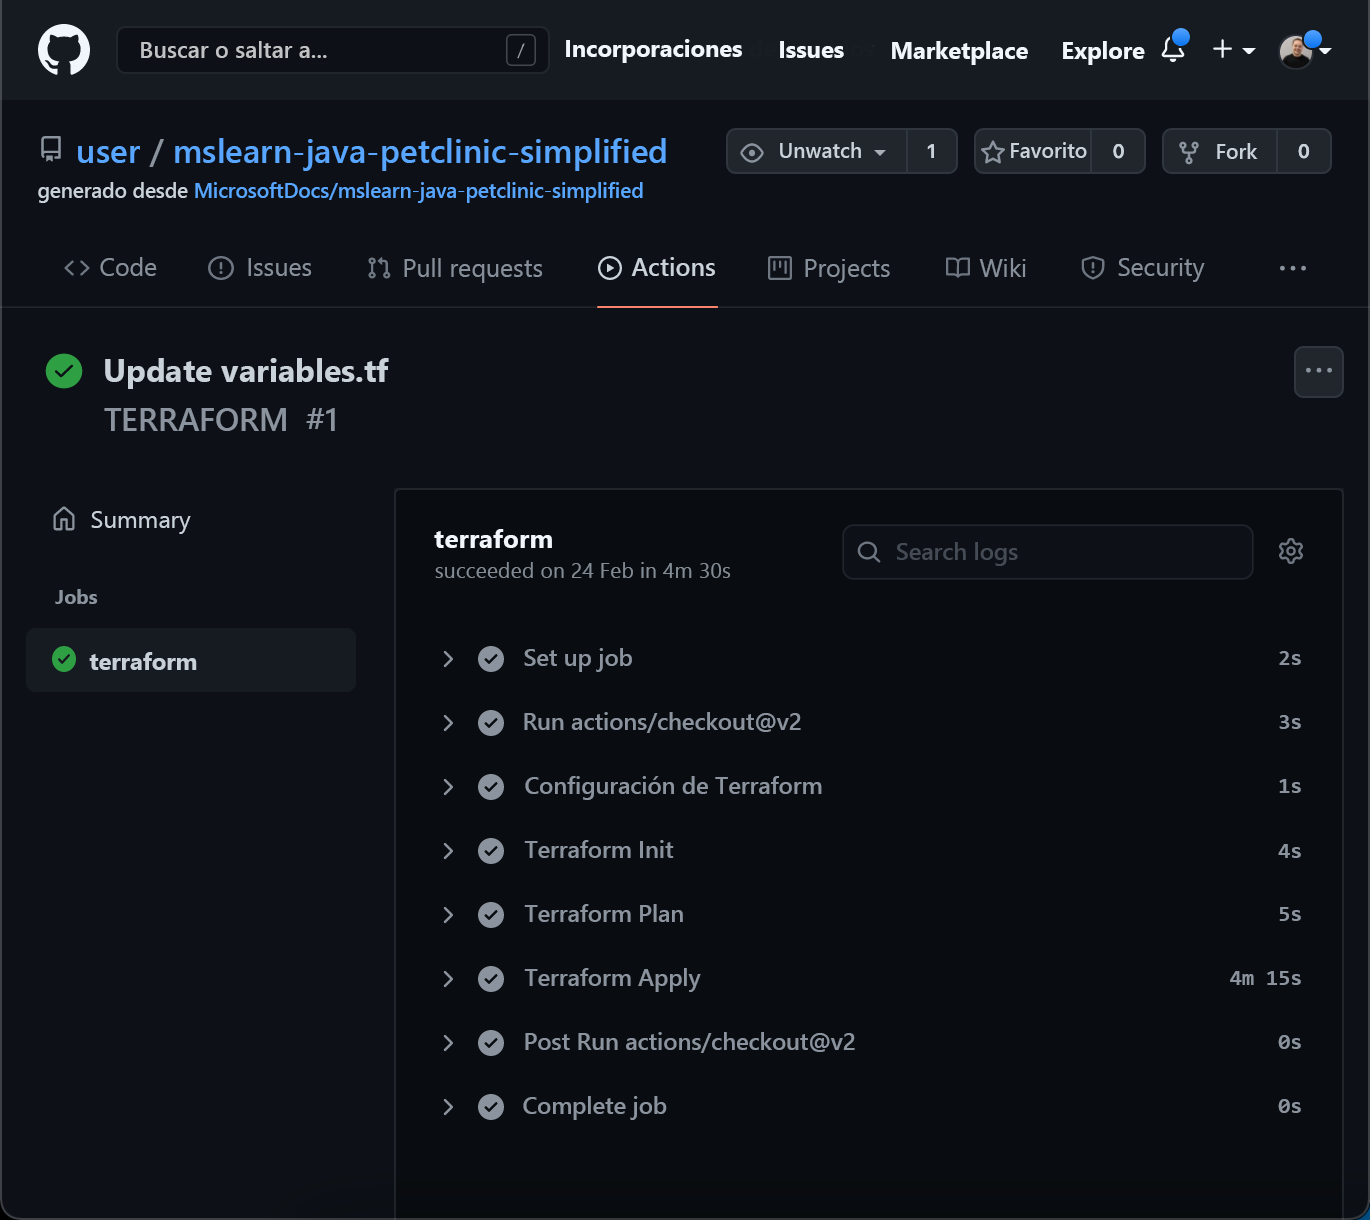Open the Security tab

pyautogui.click(x=1143, y=268)
